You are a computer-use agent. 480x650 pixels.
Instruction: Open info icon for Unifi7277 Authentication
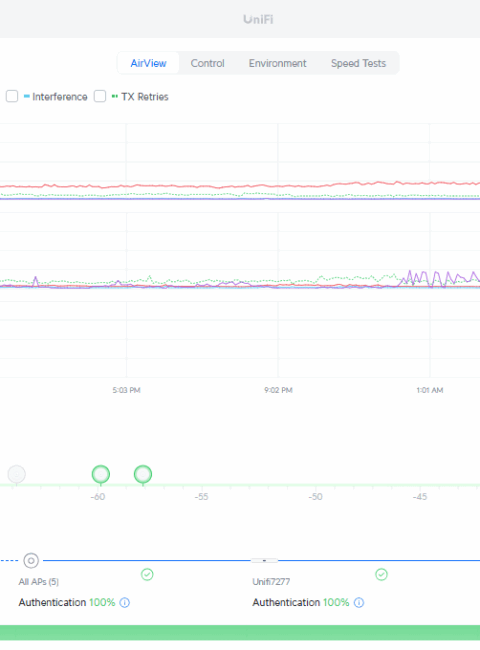[x=359, y=602]
